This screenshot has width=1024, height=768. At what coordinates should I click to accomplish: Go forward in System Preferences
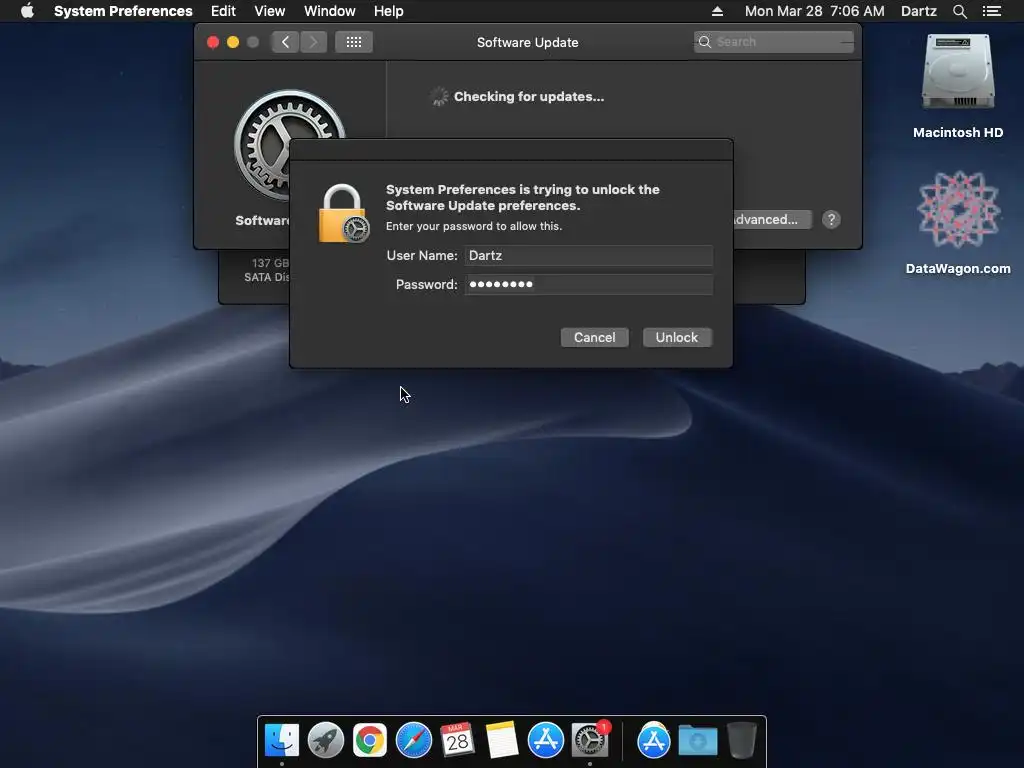[x=313, y=42]
